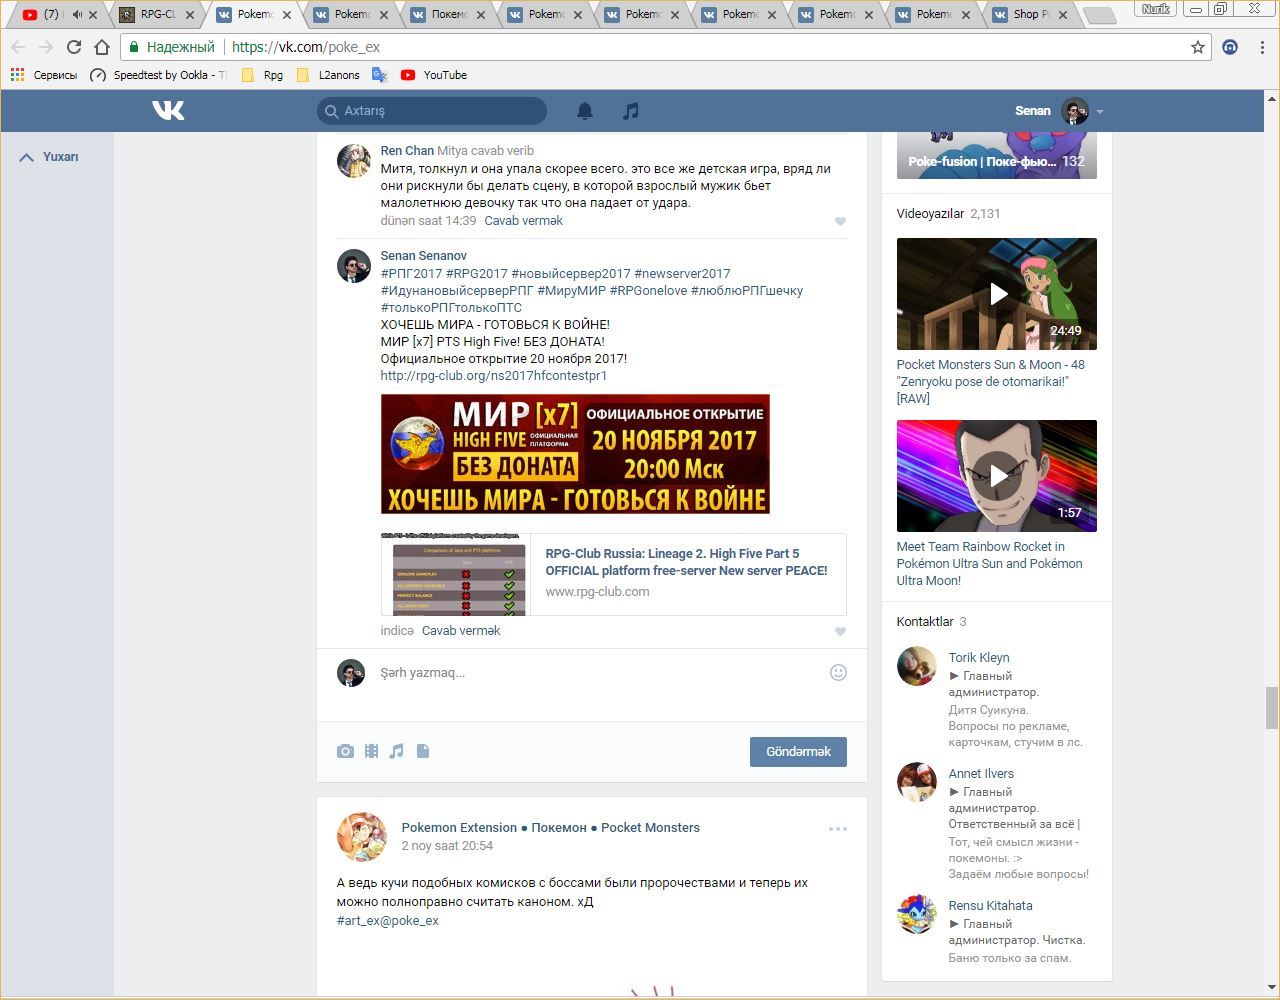
Task: Open Torik Kleyn contact
Action: [979, 658]
